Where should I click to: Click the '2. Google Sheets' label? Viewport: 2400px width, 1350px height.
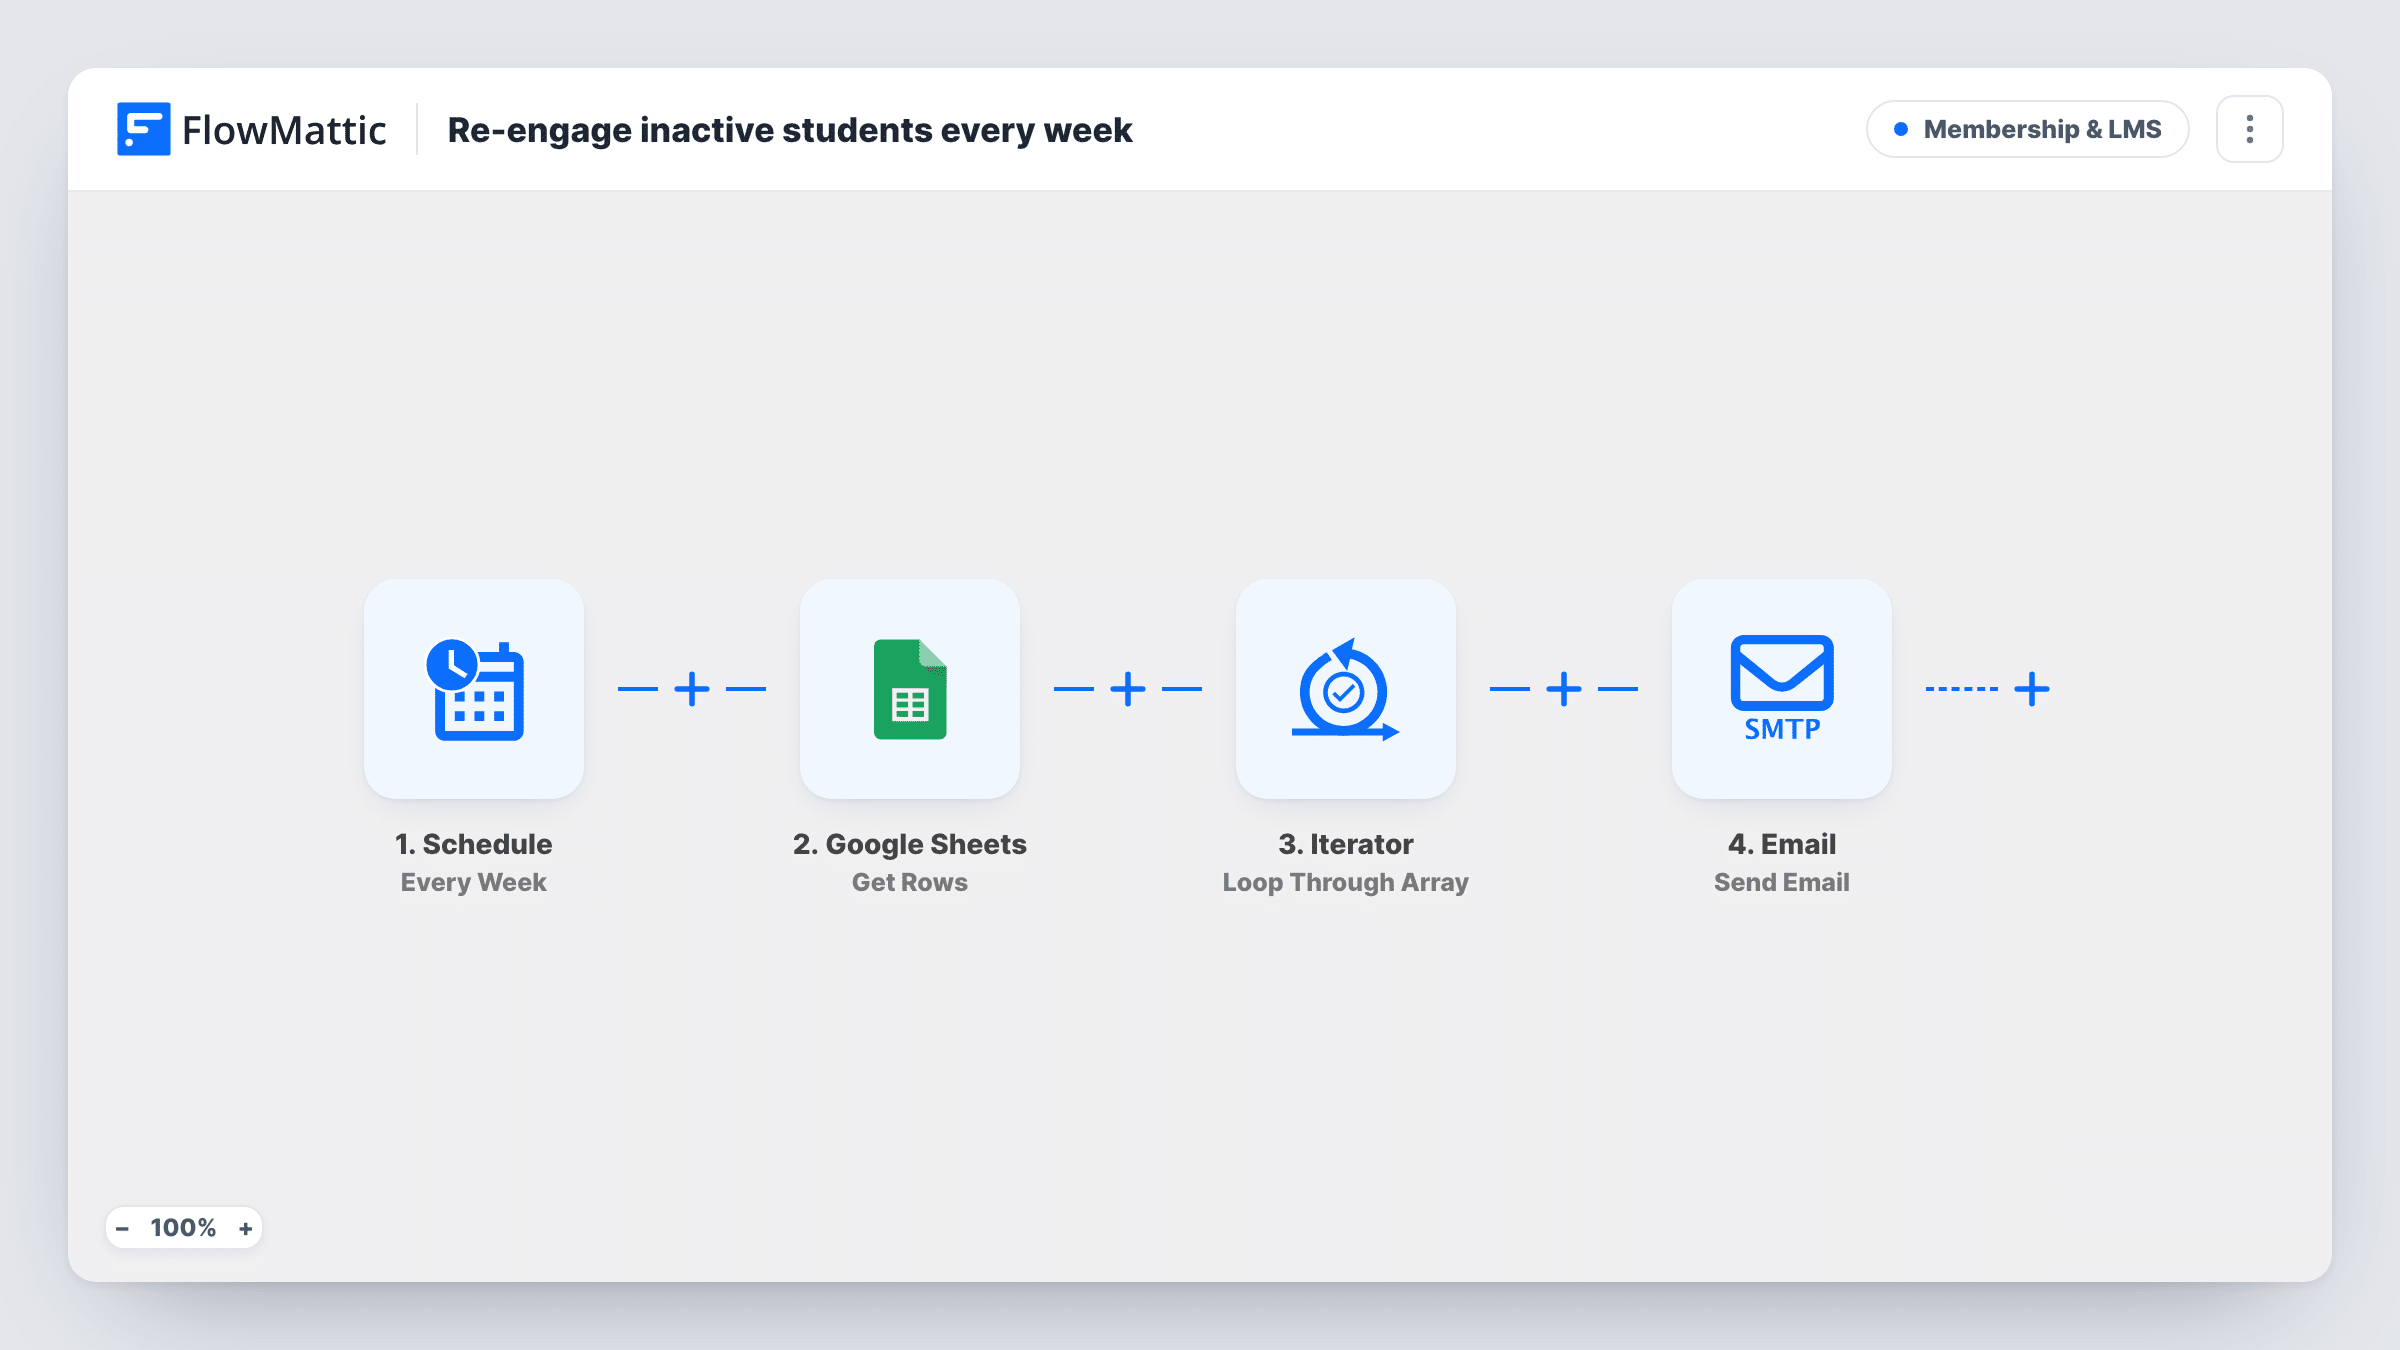910,844
